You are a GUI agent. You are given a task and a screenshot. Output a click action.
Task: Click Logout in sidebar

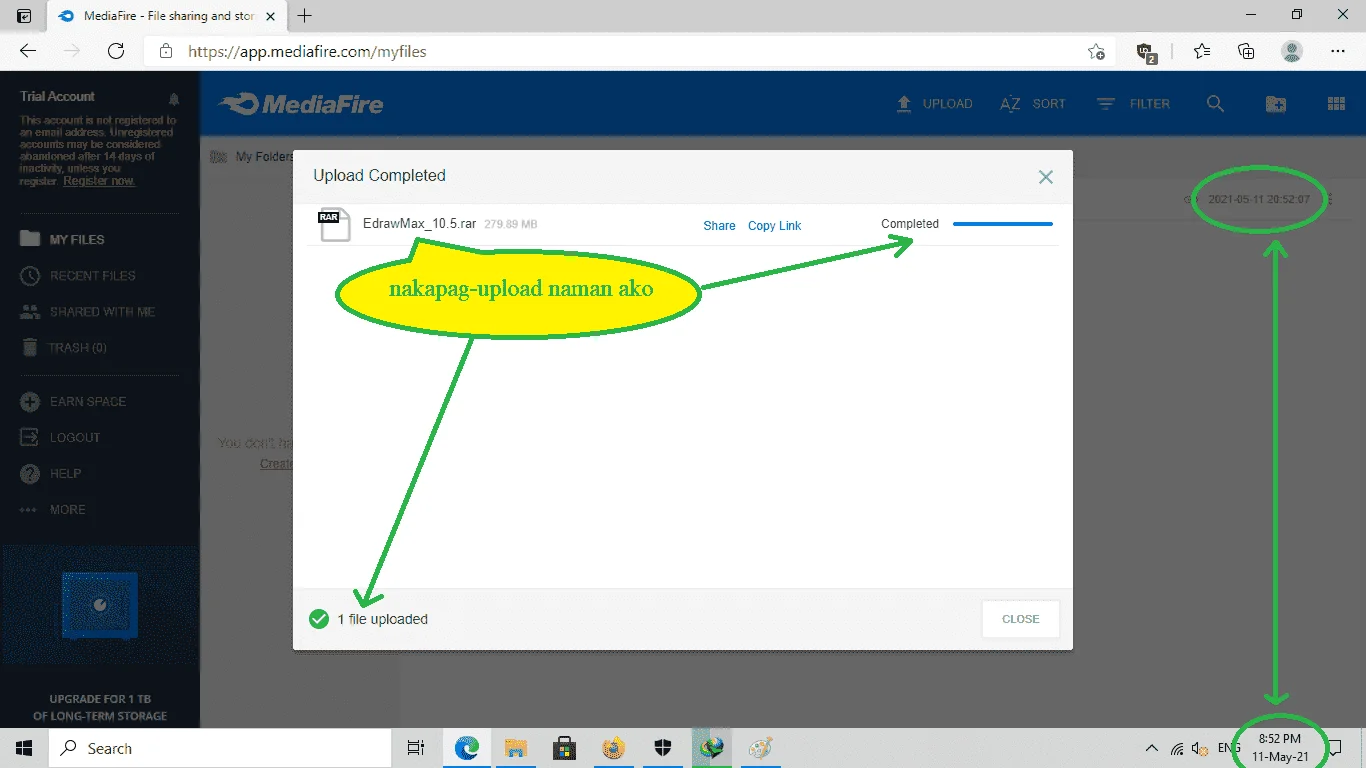tap(60, 437)
